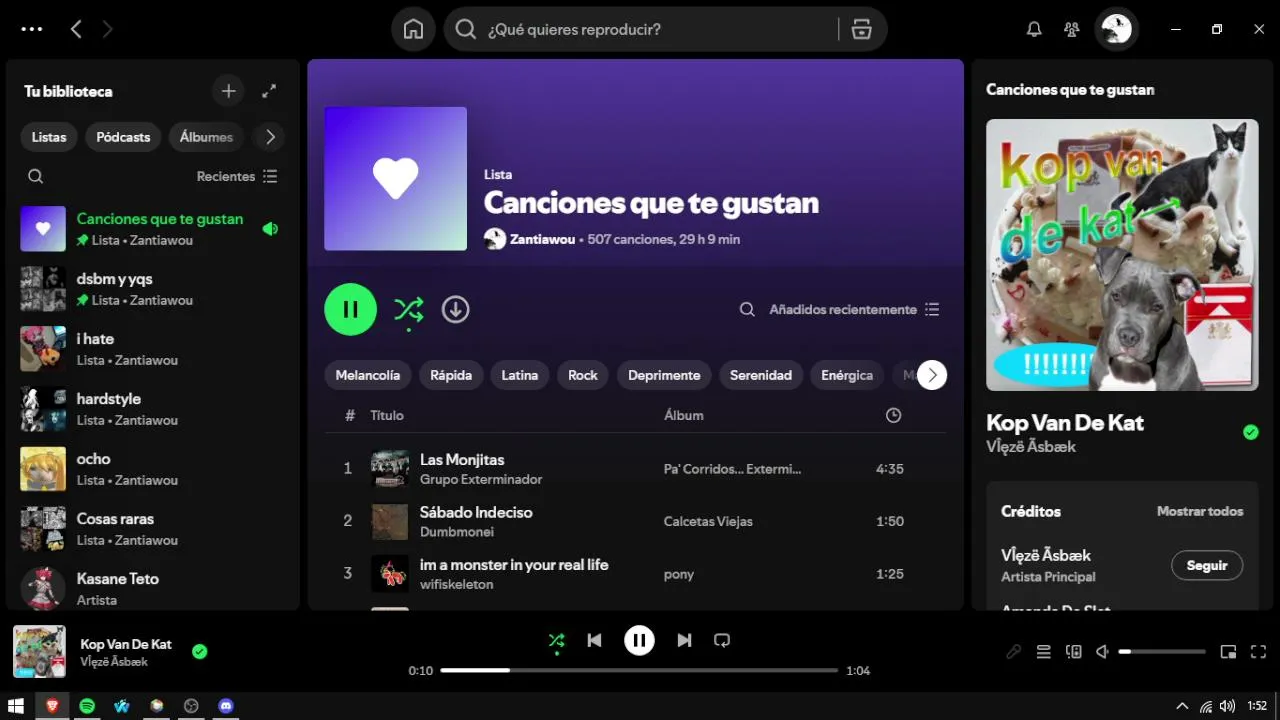Screen dimensions: 1280x720
Task: Open the lyrics microphone icon
Action: pos(1013,652)
